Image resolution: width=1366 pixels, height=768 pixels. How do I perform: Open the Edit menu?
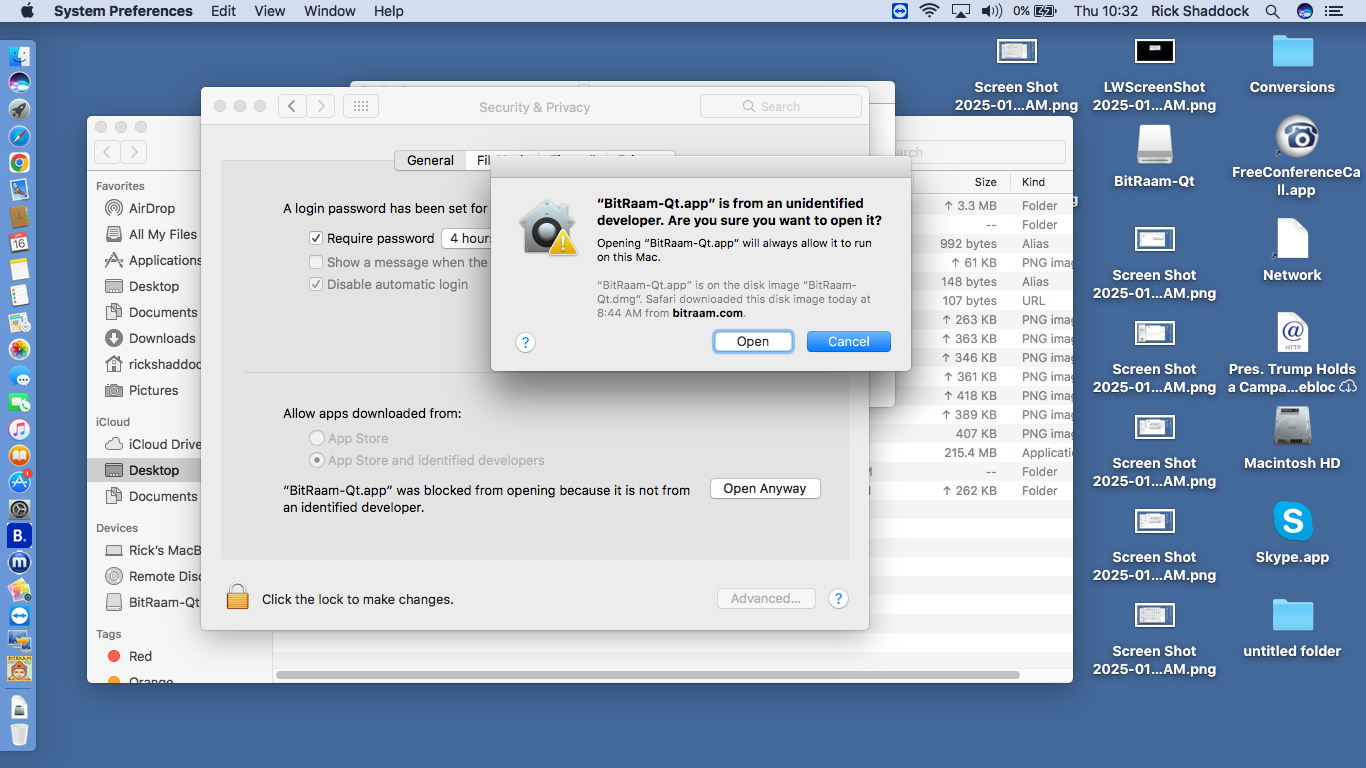223,11
